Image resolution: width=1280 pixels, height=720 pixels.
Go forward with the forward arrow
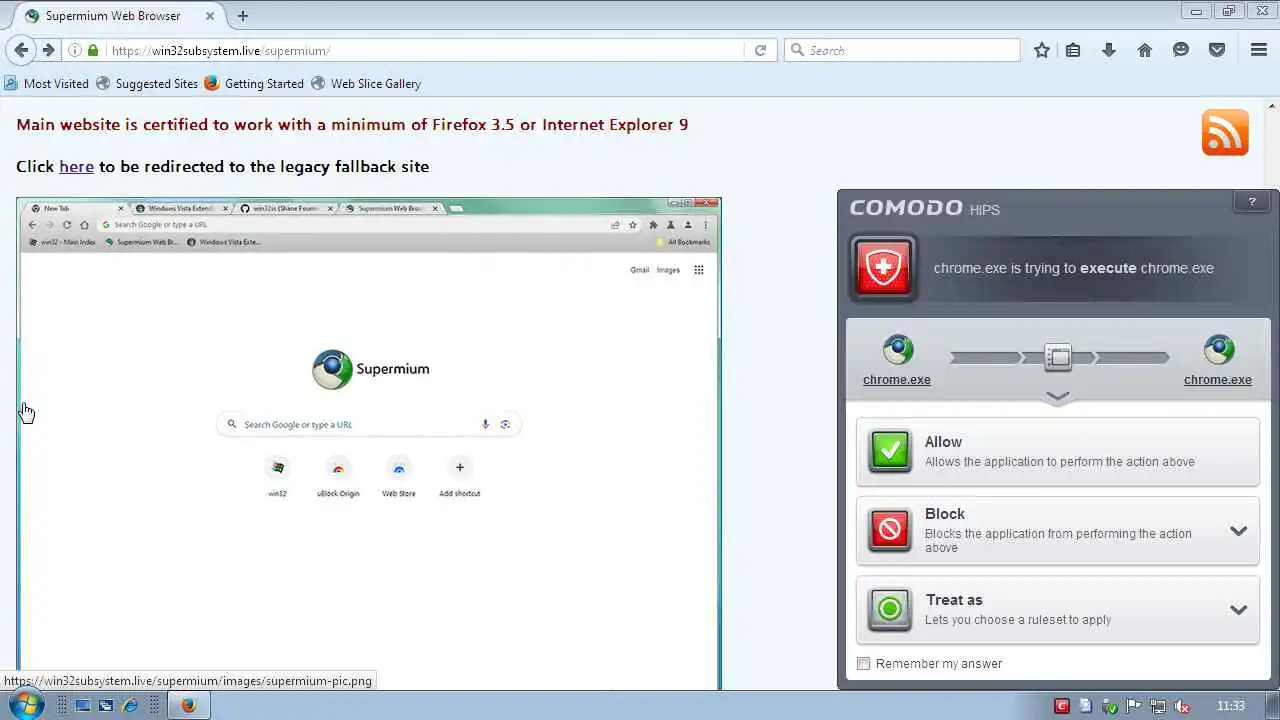coord(47,50)
